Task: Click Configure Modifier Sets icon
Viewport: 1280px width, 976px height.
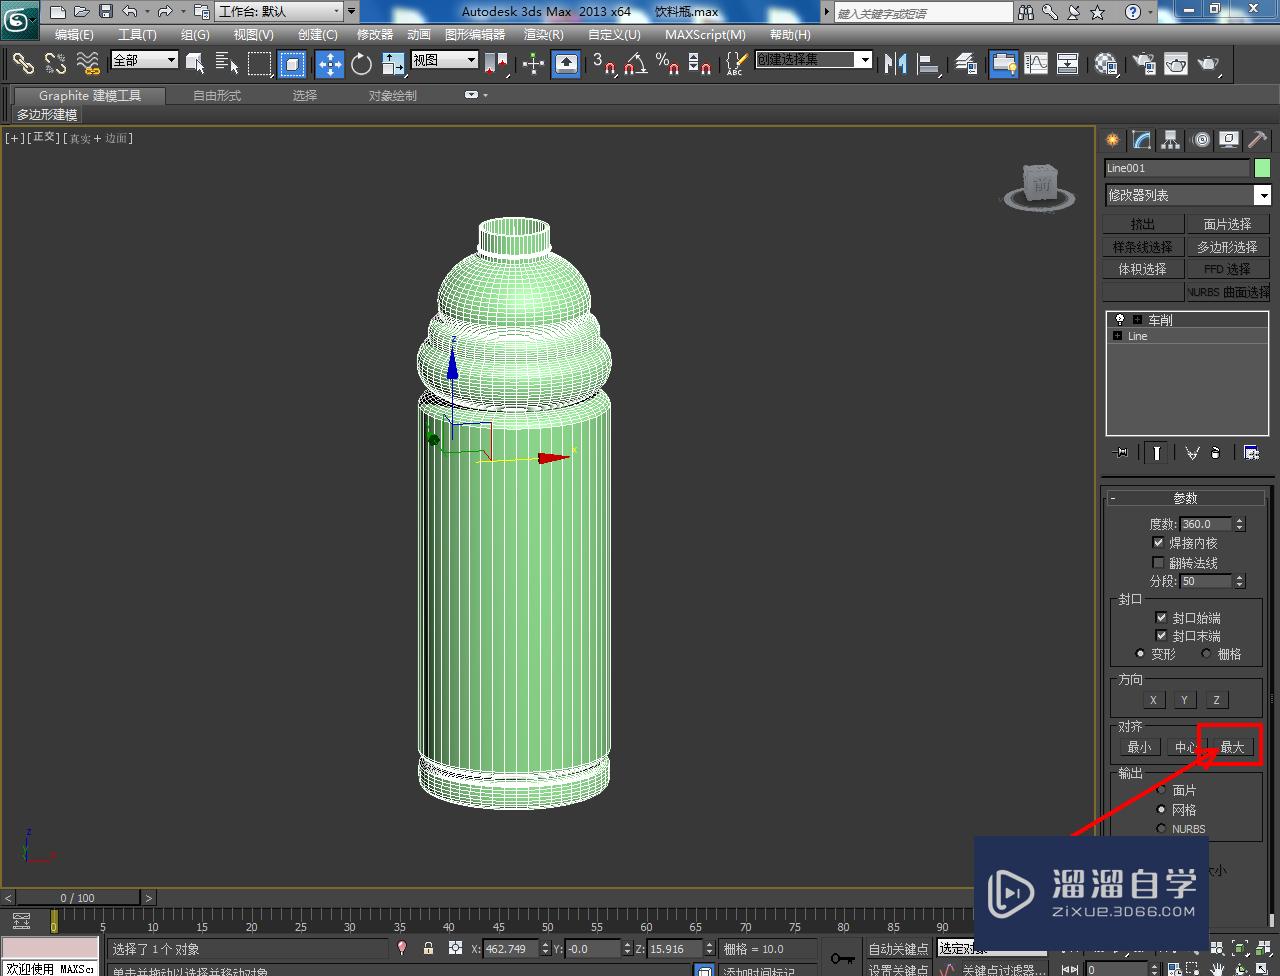Action: pyautogui.click(x=1251, y=453)
